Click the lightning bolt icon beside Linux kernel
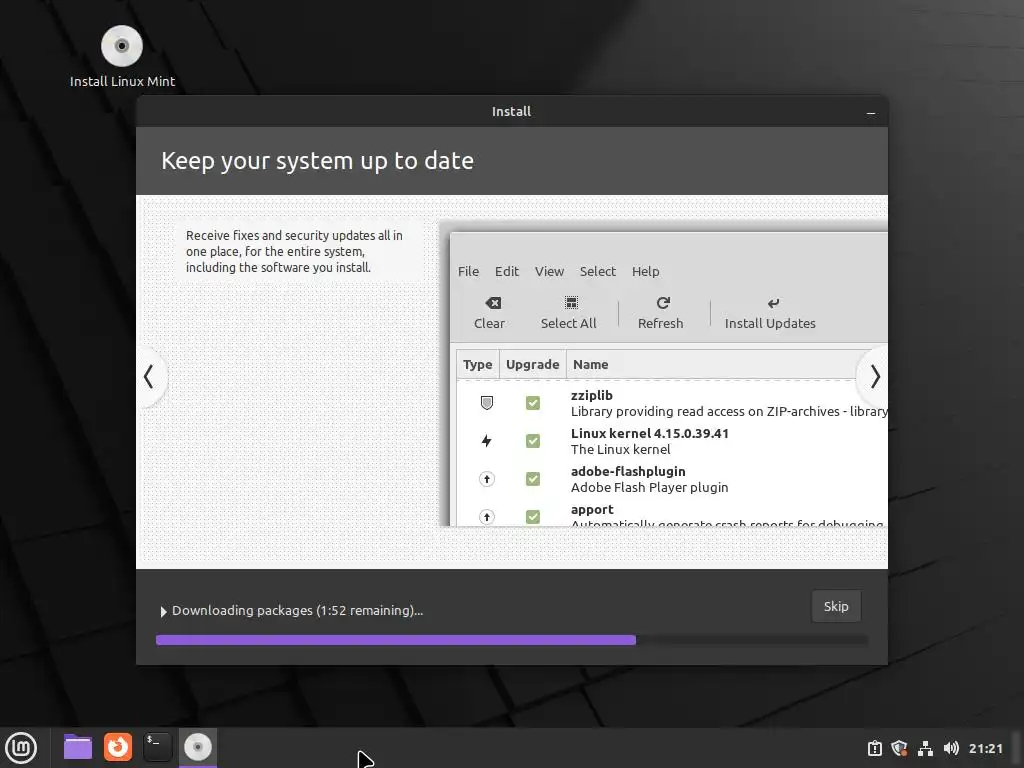Viewport: 1024px width, 768px height. (487, 441)
